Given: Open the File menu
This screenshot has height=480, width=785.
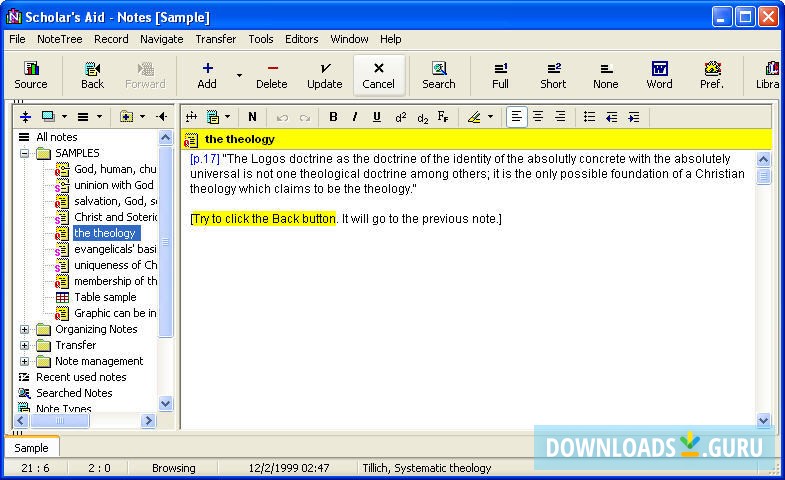Looking at the screenshot, I should (x=17, y=39).
